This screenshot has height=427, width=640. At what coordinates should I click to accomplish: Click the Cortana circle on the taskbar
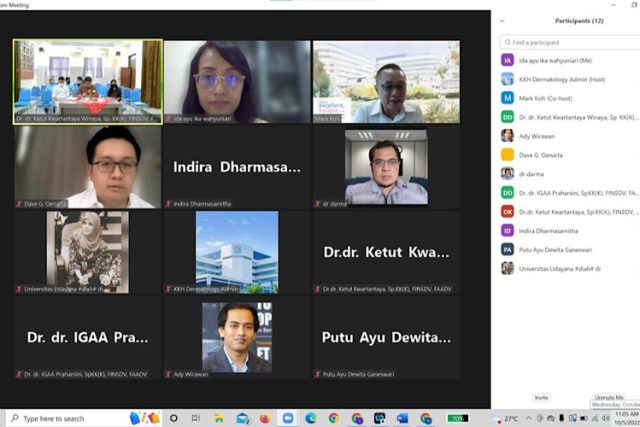173,418
